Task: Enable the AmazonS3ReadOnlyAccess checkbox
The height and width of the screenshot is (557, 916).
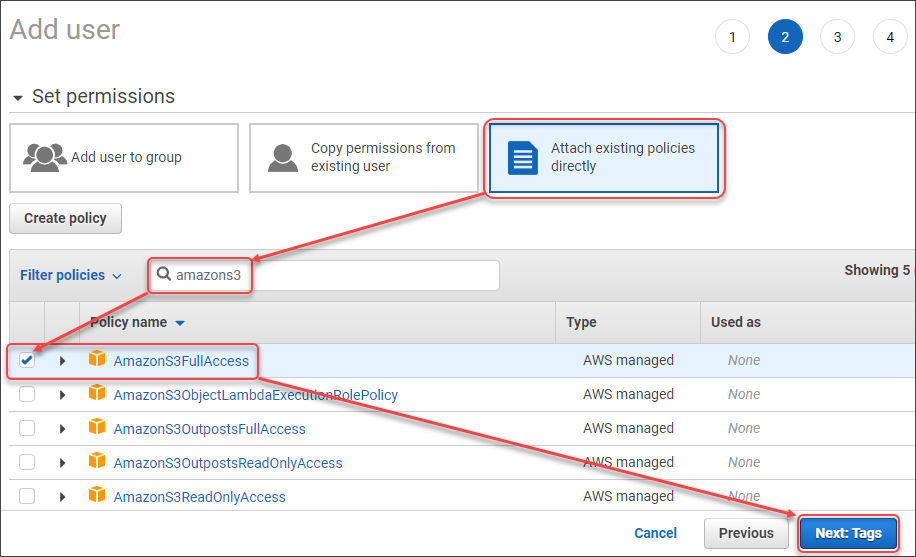Action: pyautogui.click(x=27, y=496)
